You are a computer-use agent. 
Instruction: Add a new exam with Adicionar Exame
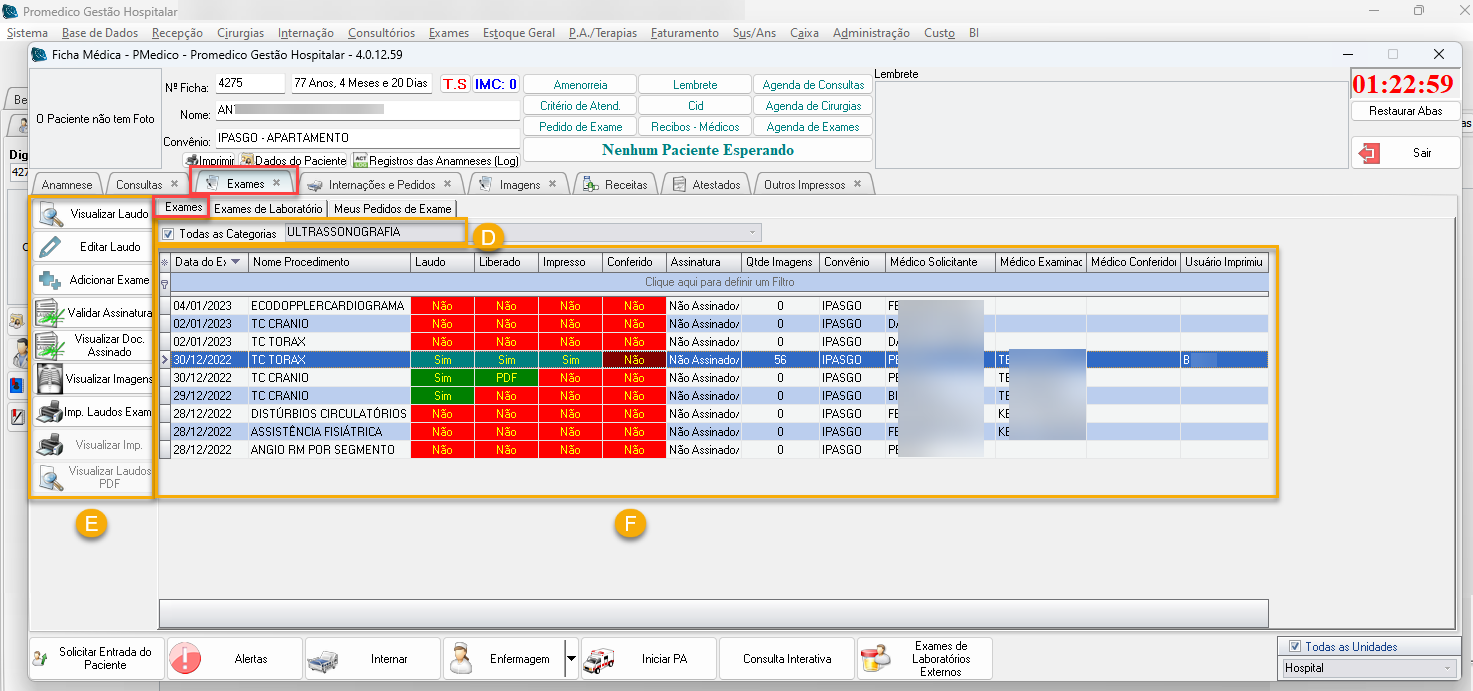coord(92,280)
